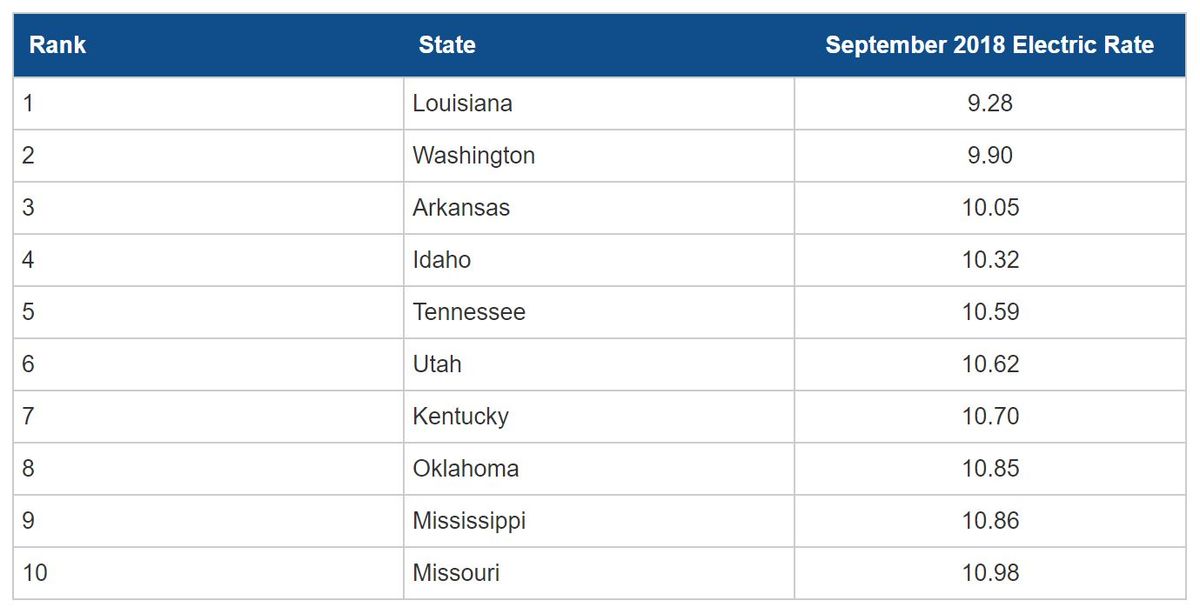Select the Louisiana state cell
The height and width of the screenshot is (614, 1200).
click(462, 103)
